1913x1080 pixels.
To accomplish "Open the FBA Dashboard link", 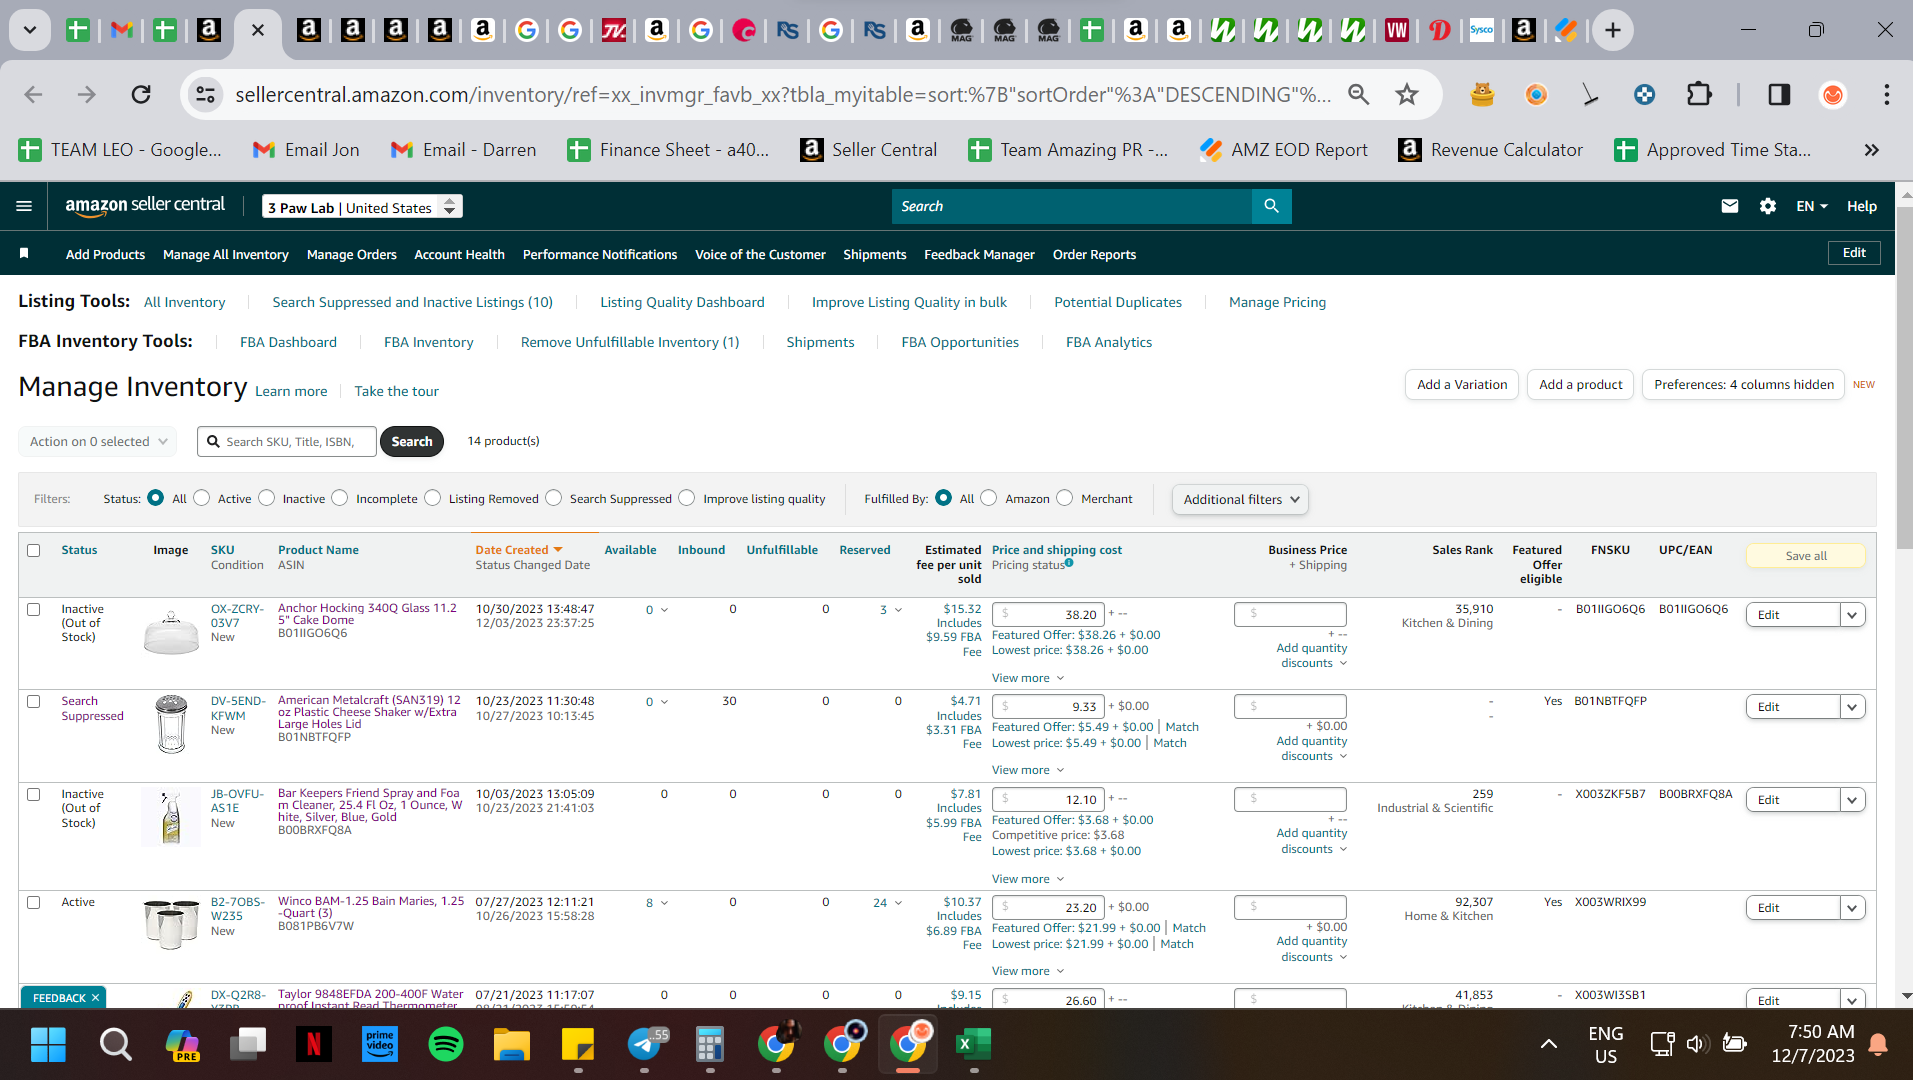I will (288, 342).
